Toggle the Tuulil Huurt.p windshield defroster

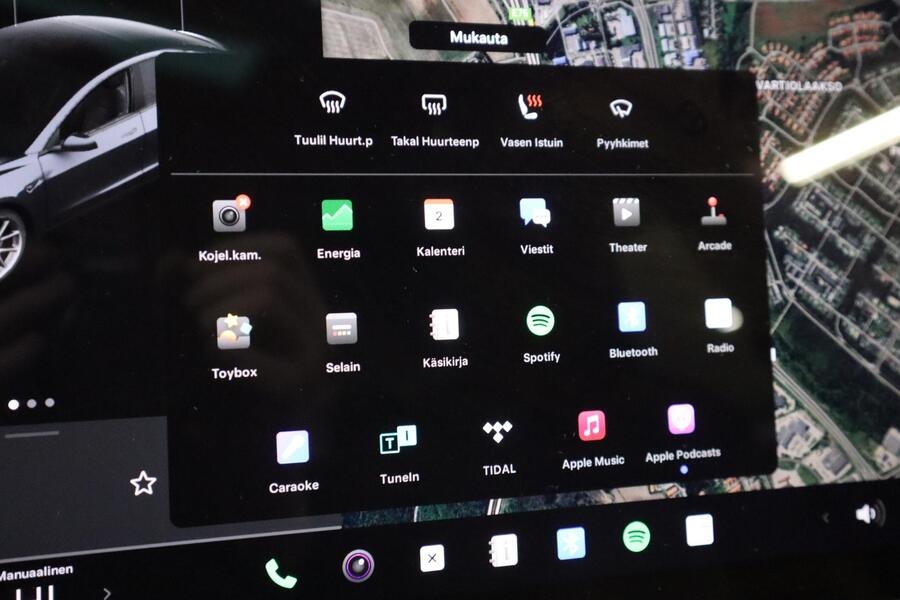point(332,104)
